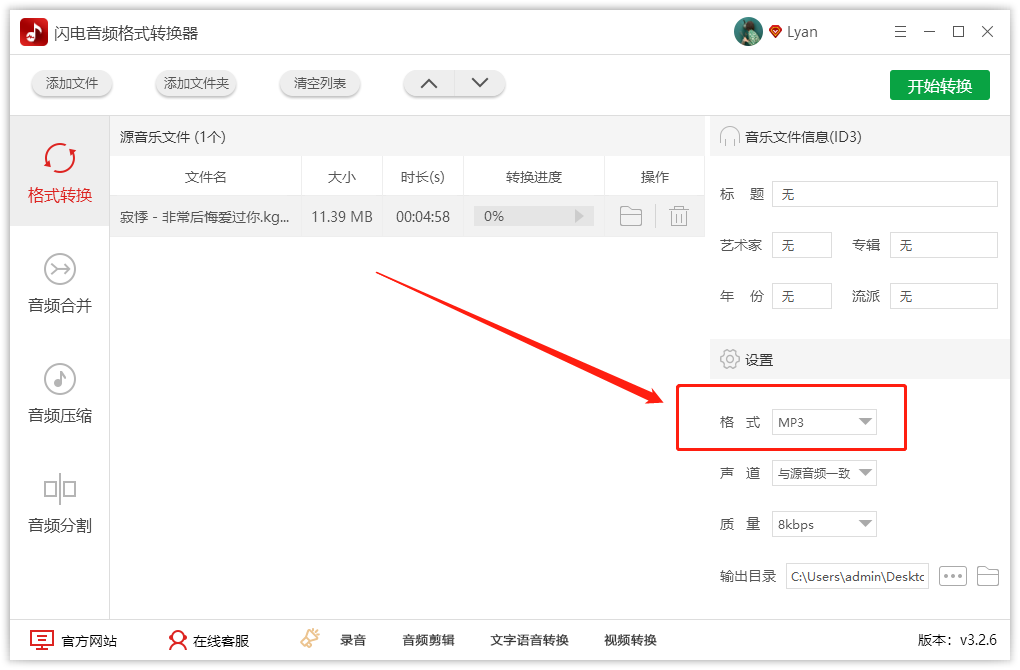Click the 文件名 column header
The image size is (1020, 670).
point(206,176)
